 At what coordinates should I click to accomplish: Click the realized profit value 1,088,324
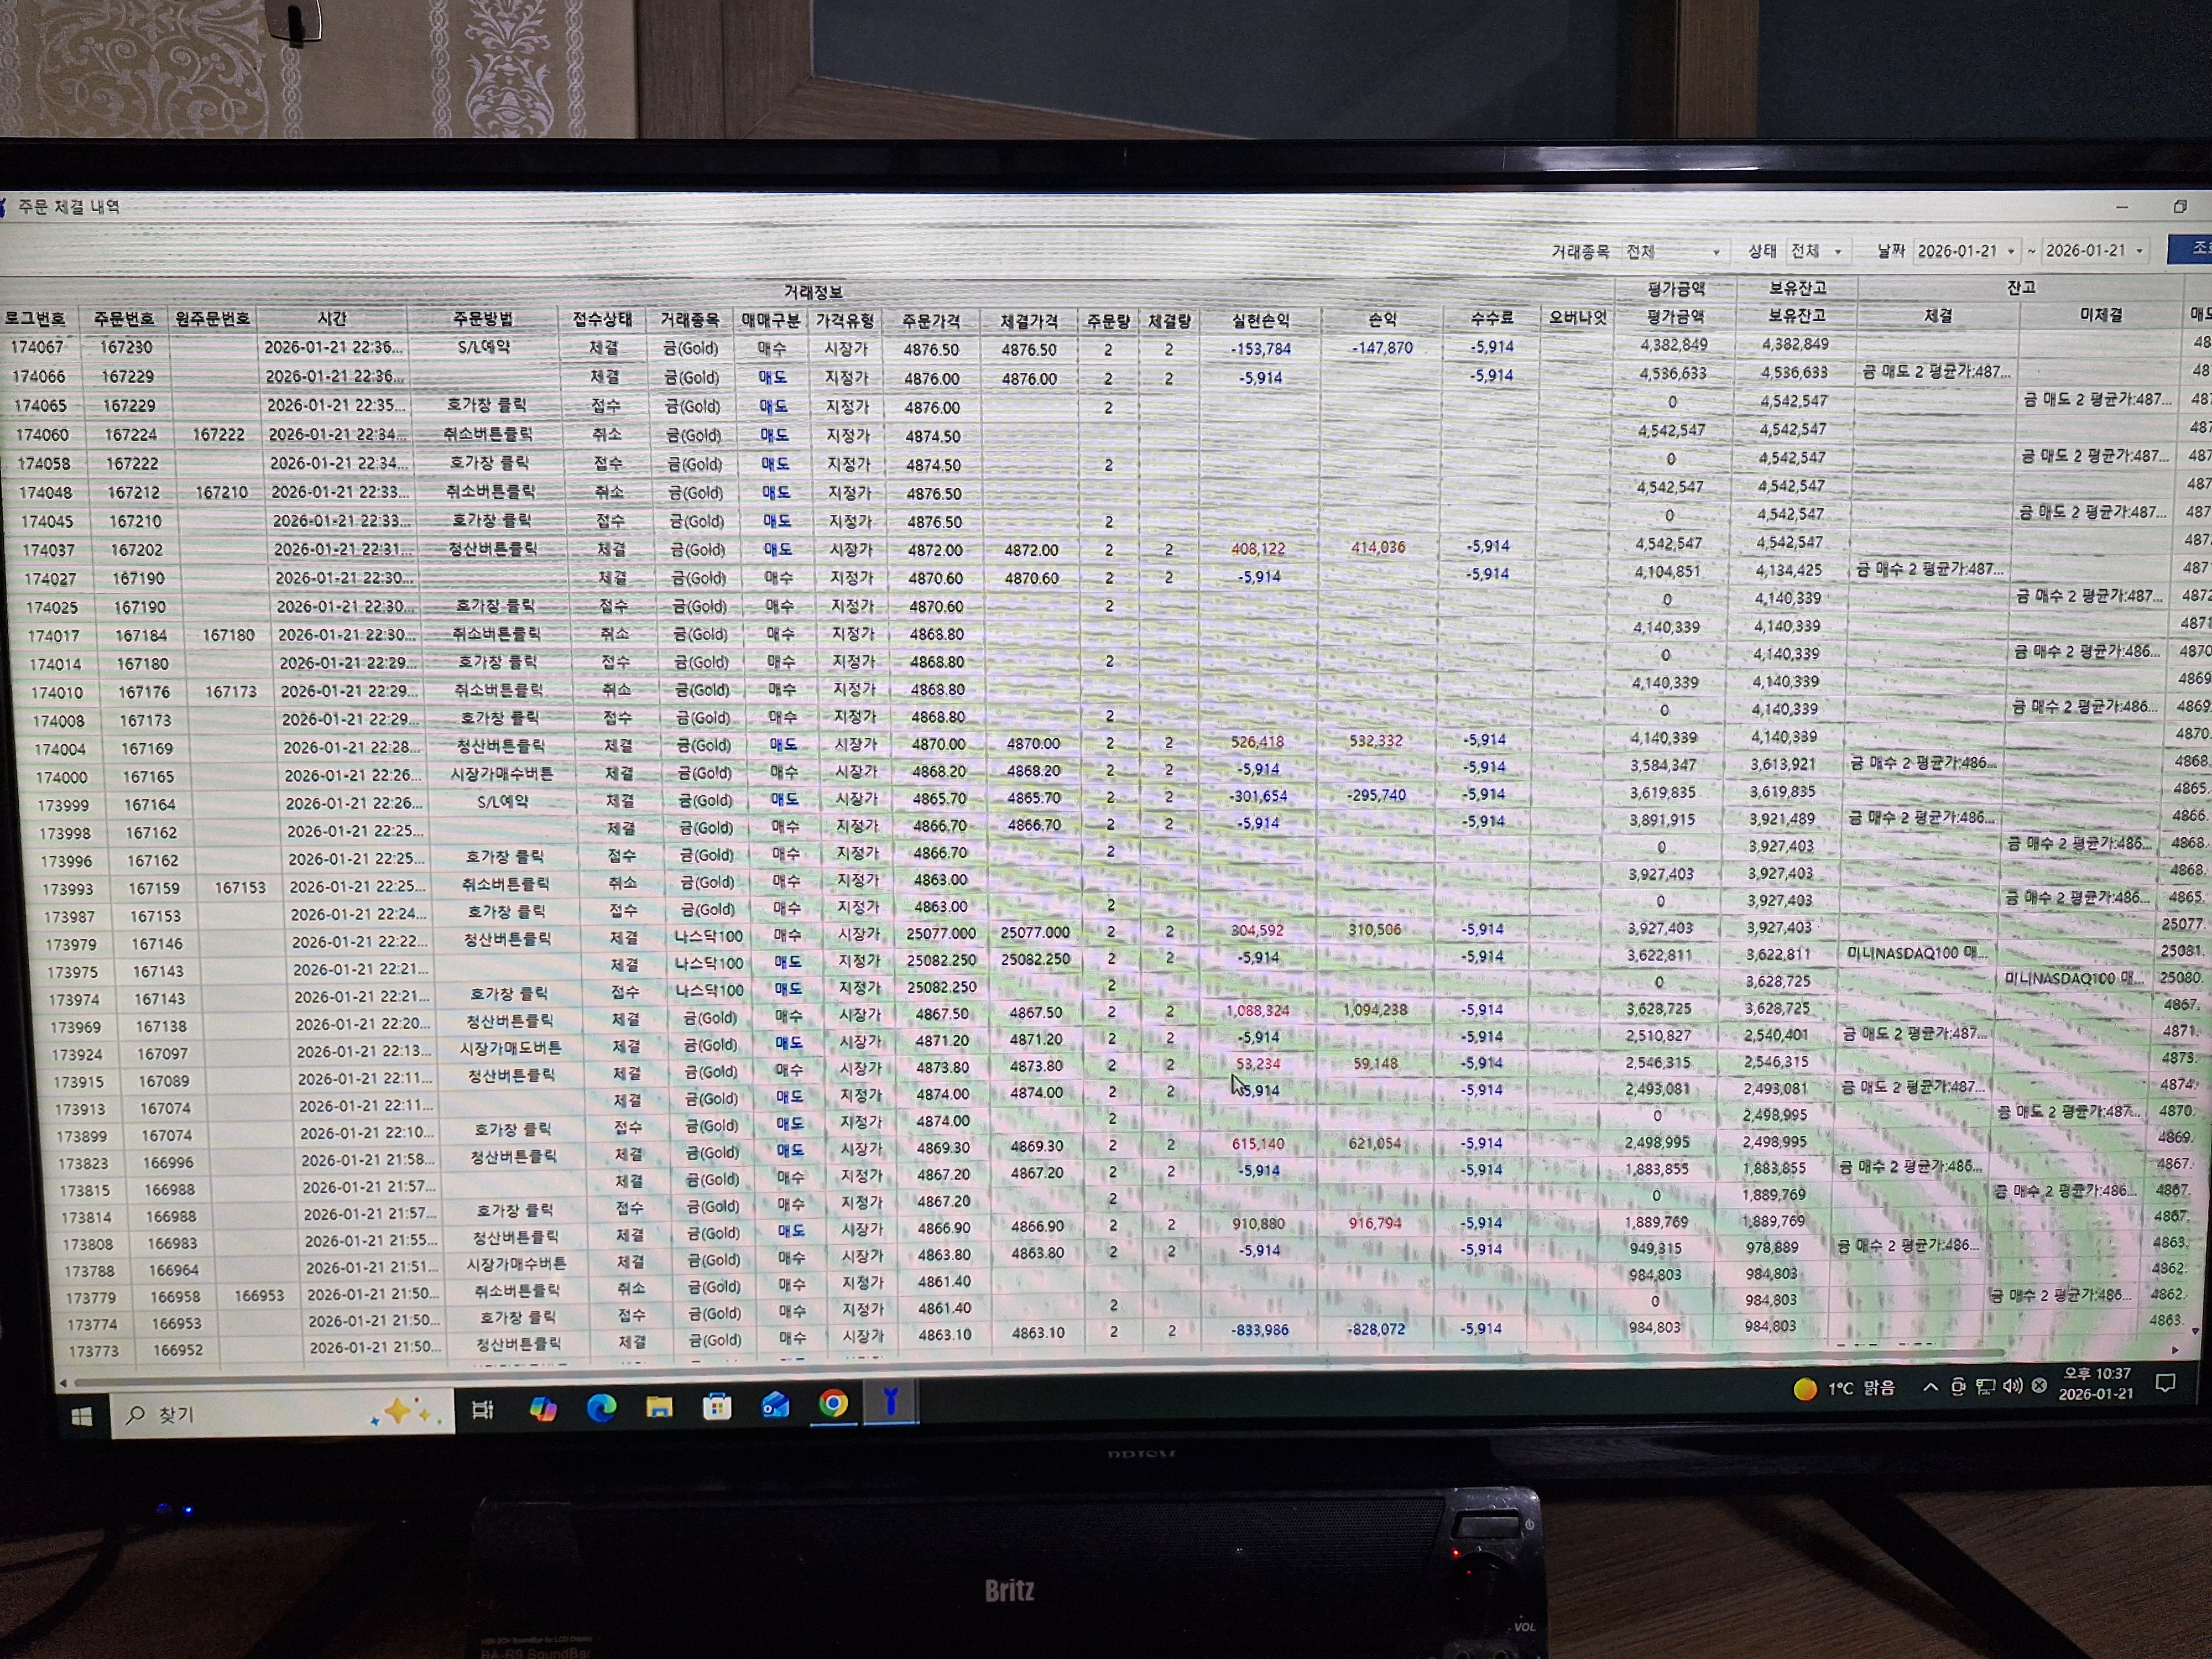pos(1257,1011)
